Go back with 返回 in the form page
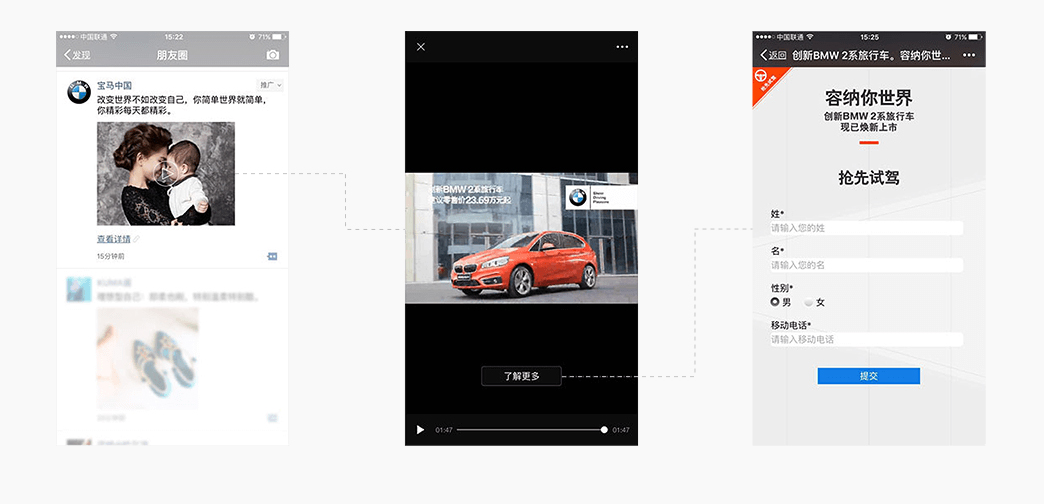1044x504 pixels. pyautogui.click(x=773, y=55)
